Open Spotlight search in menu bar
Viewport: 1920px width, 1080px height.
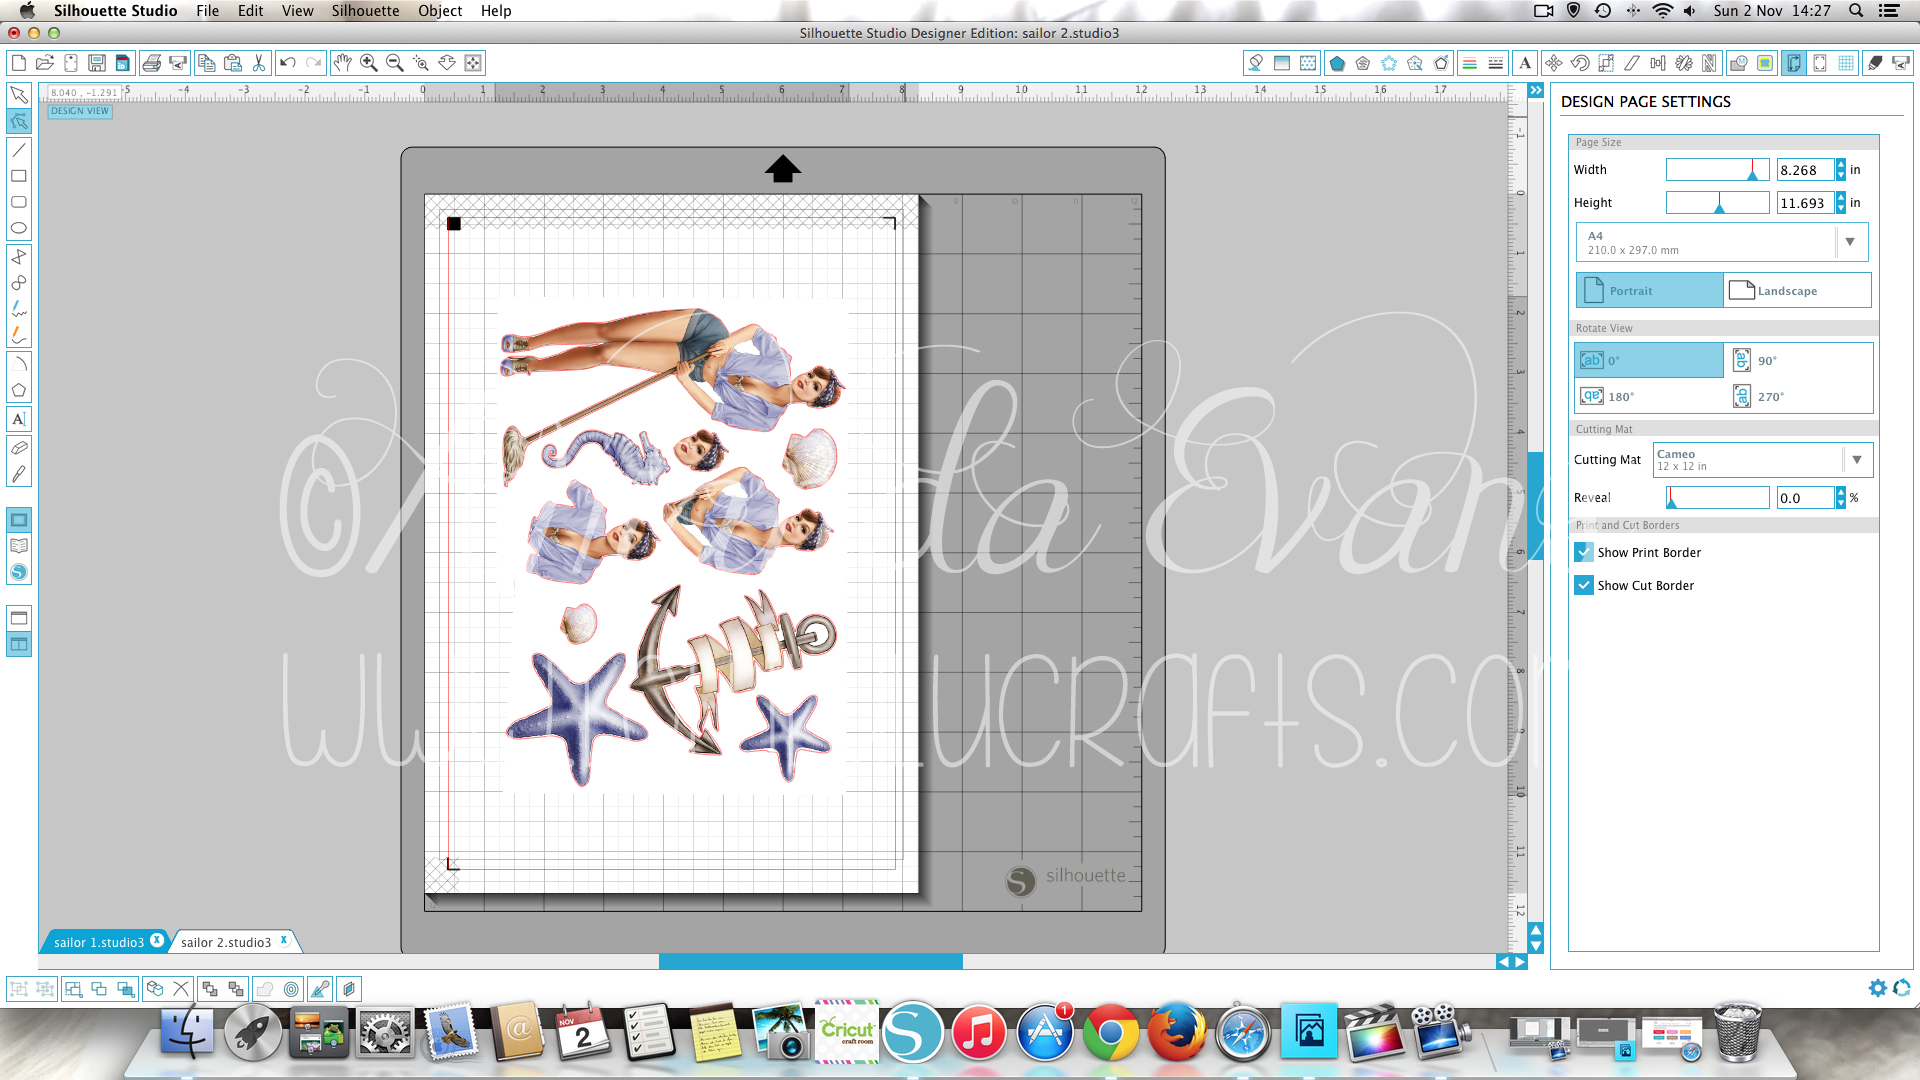pyautogui.click(x=1856, y=11)
